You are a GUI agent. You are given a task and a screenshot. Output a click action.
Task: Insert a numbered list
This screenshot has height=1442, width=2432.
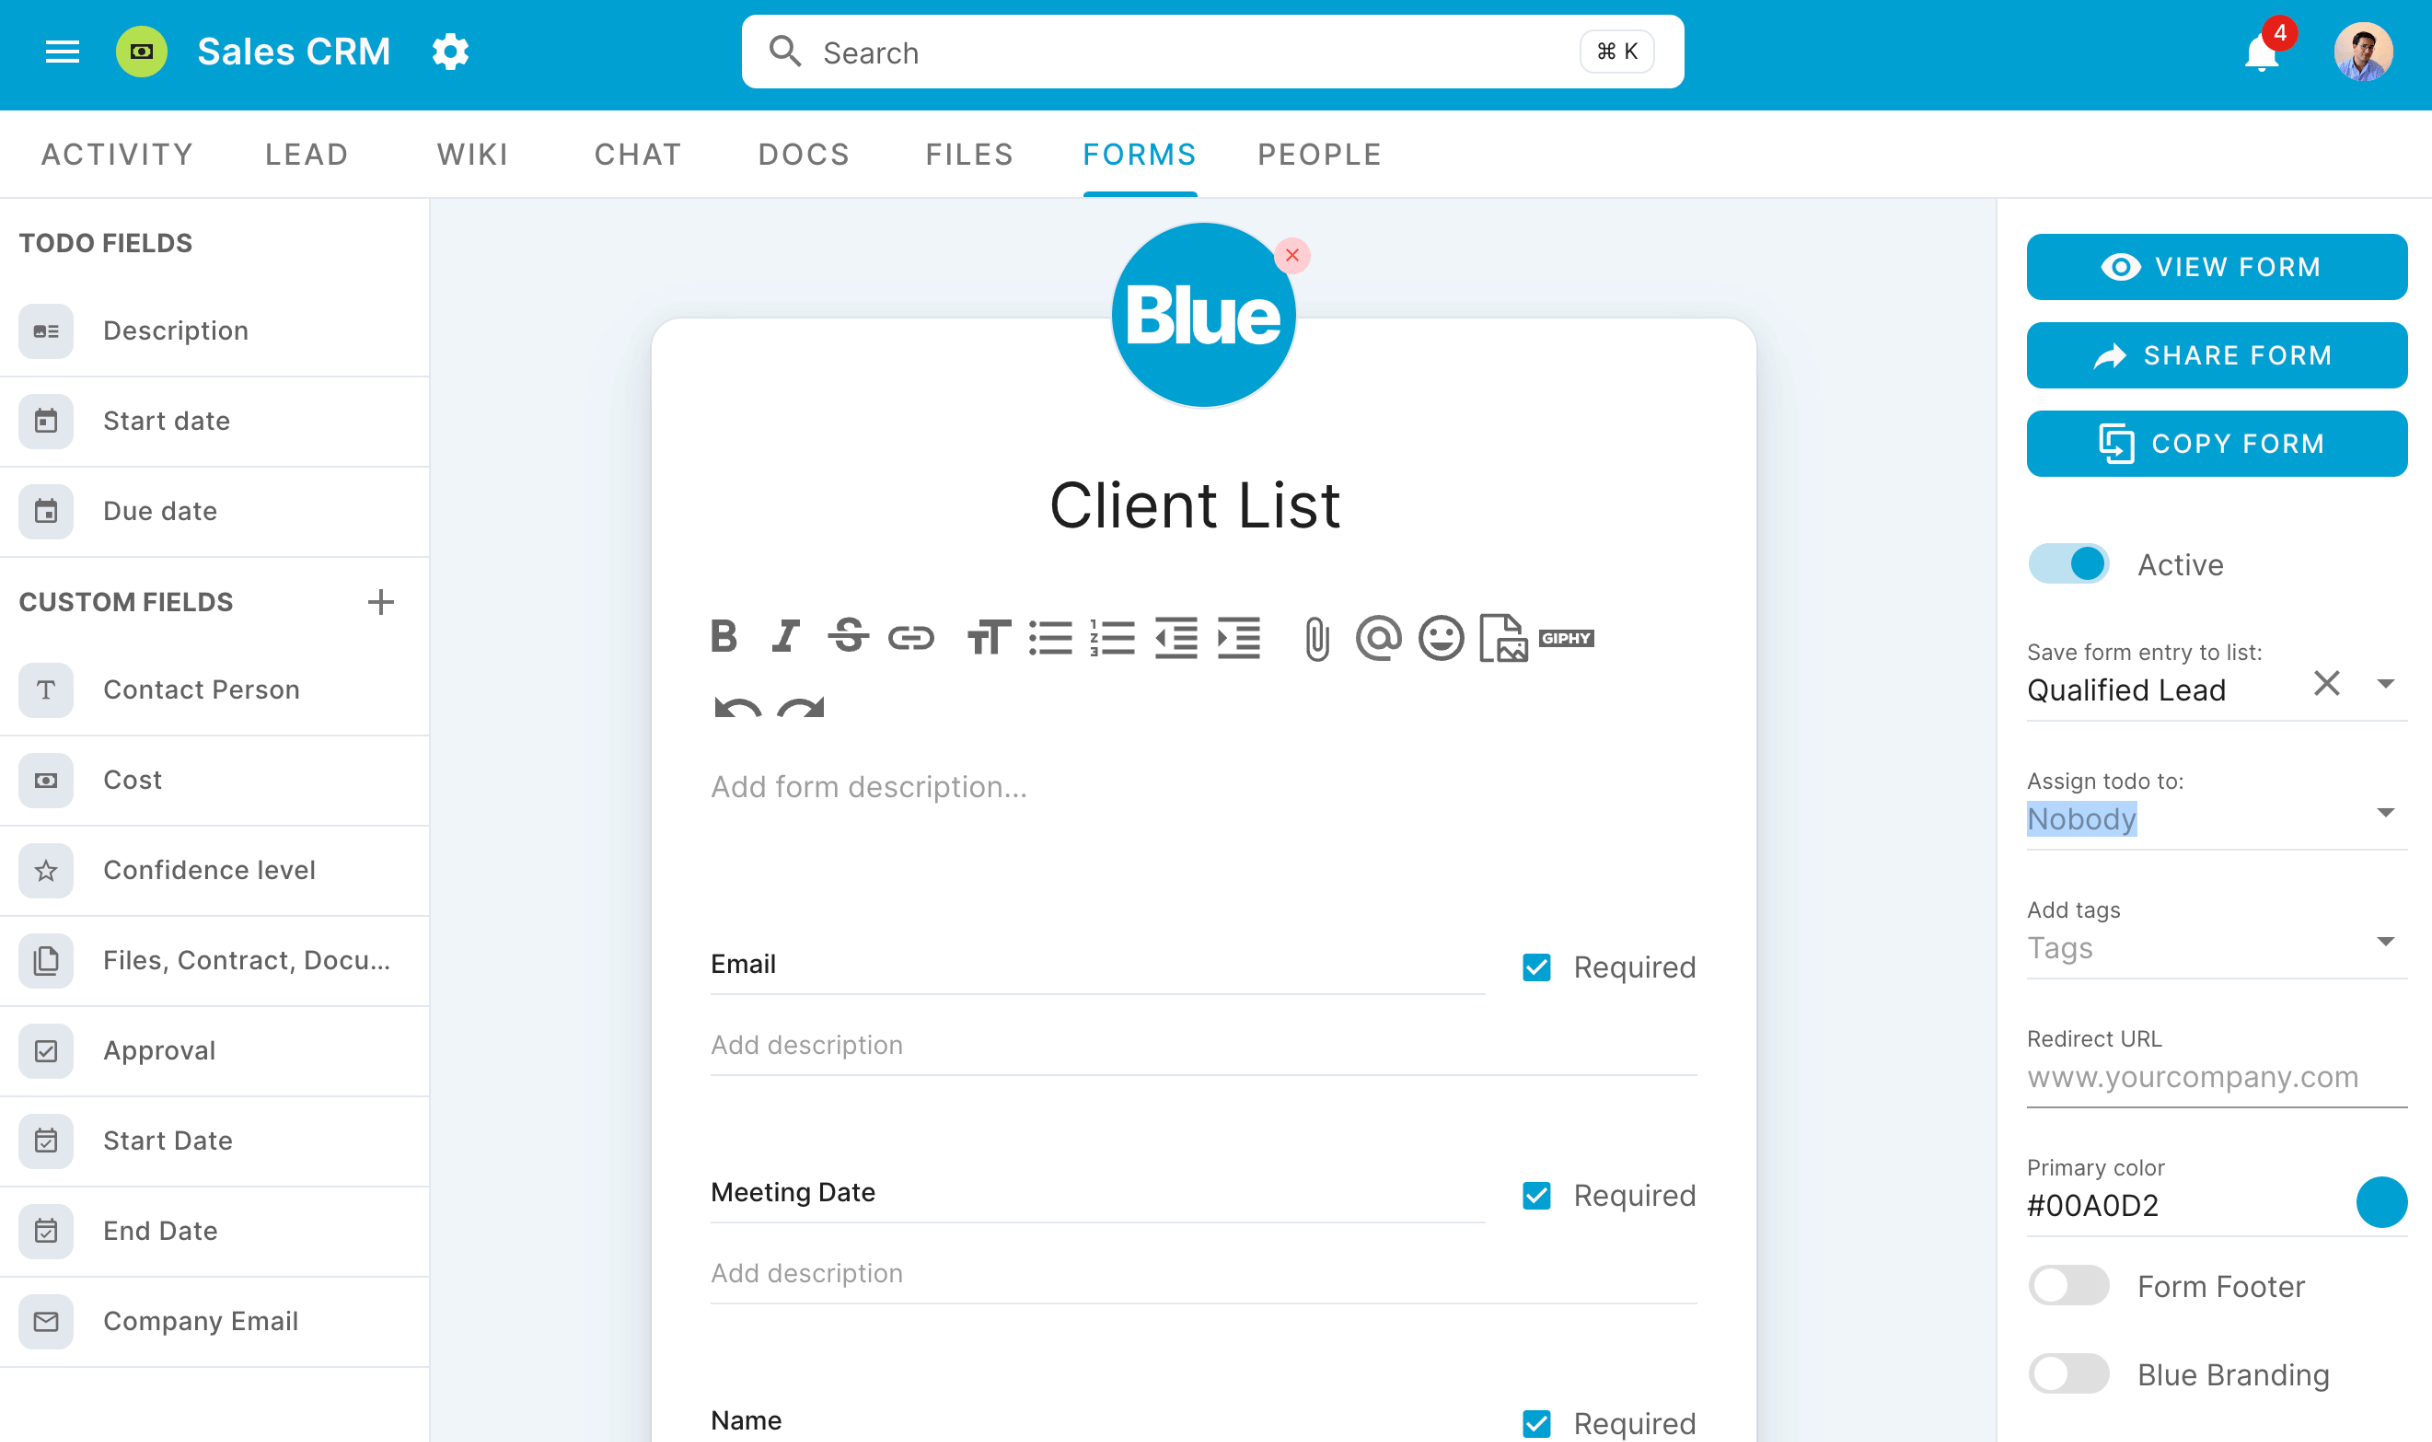coord(1112,637)
